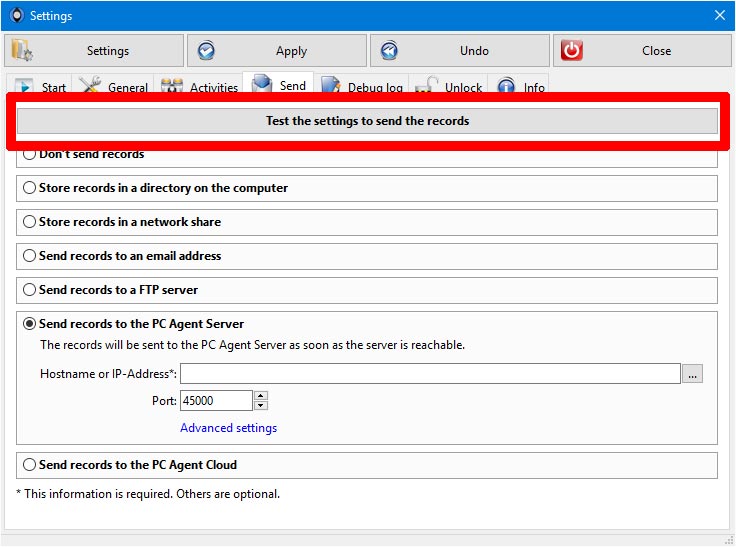Click the Settings folder icon button
The width and height of the screenshot is (736, 547).
tap(22, 51)
